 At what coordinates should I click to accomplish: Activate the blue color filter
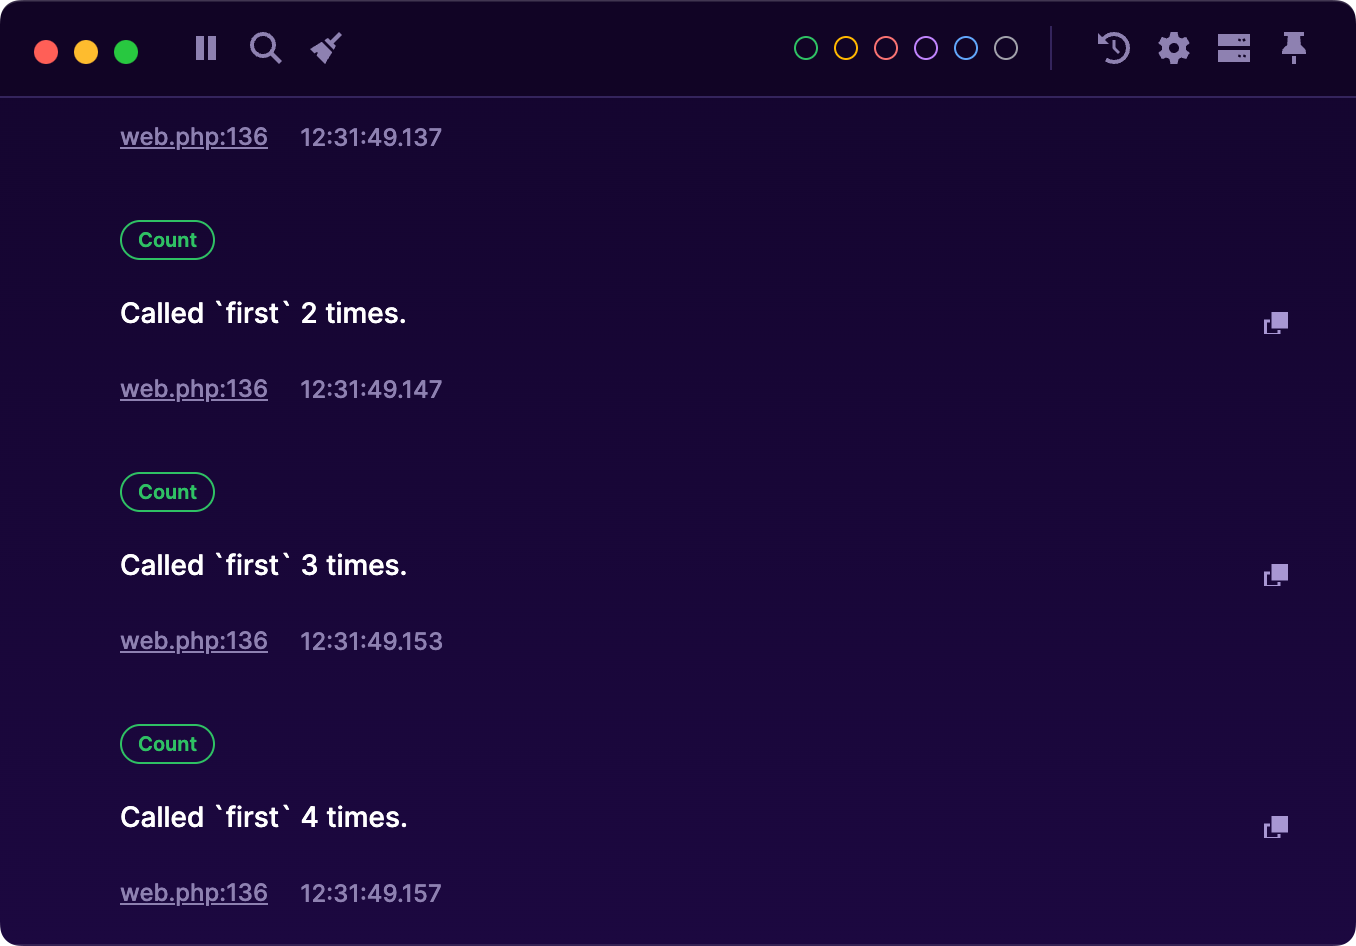[965, 47]
